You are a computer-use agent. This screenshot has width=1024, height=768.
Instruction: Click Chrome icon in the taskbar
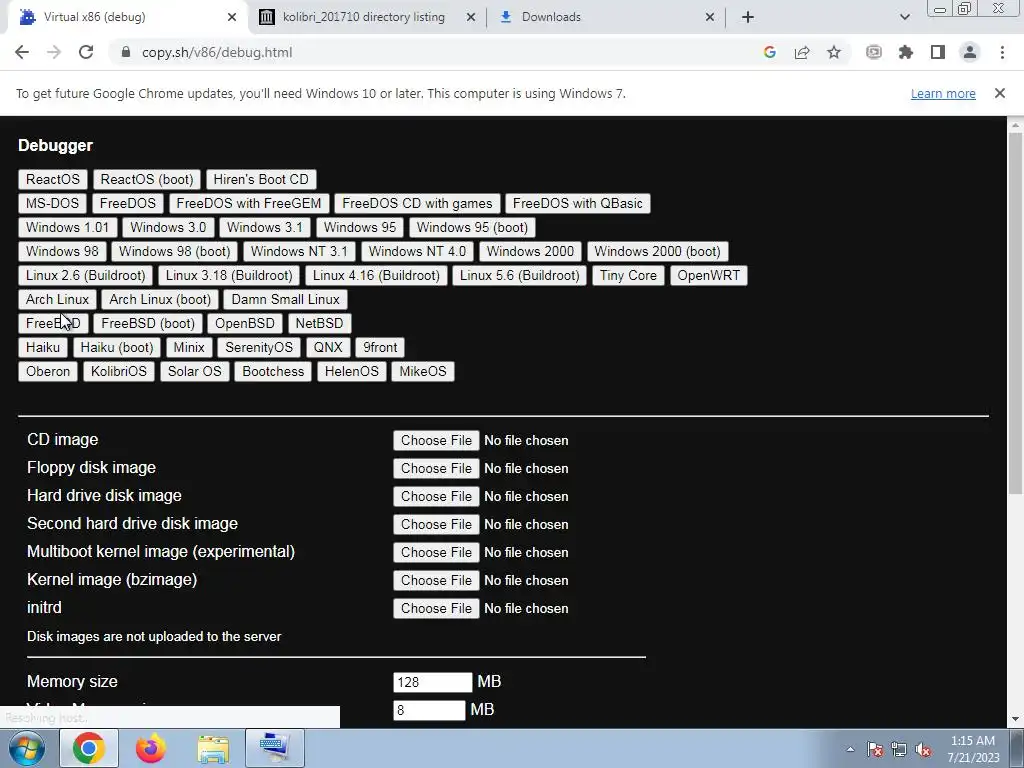[89, 748]
